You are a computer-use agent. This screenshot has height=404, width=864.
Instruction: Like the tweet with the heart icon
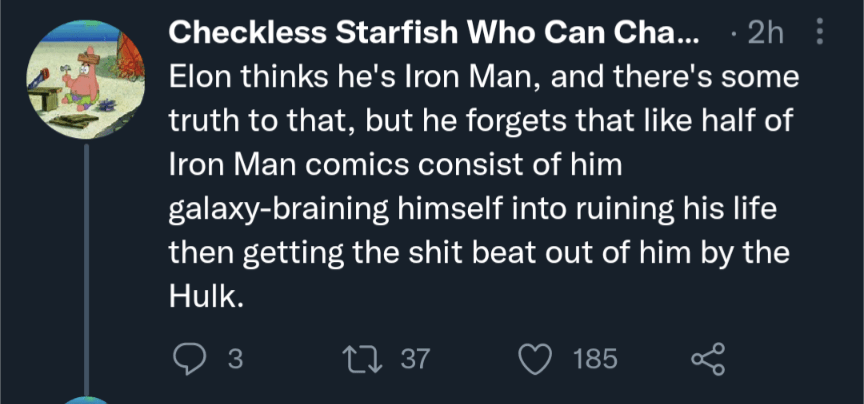click(x=541, y=358)
